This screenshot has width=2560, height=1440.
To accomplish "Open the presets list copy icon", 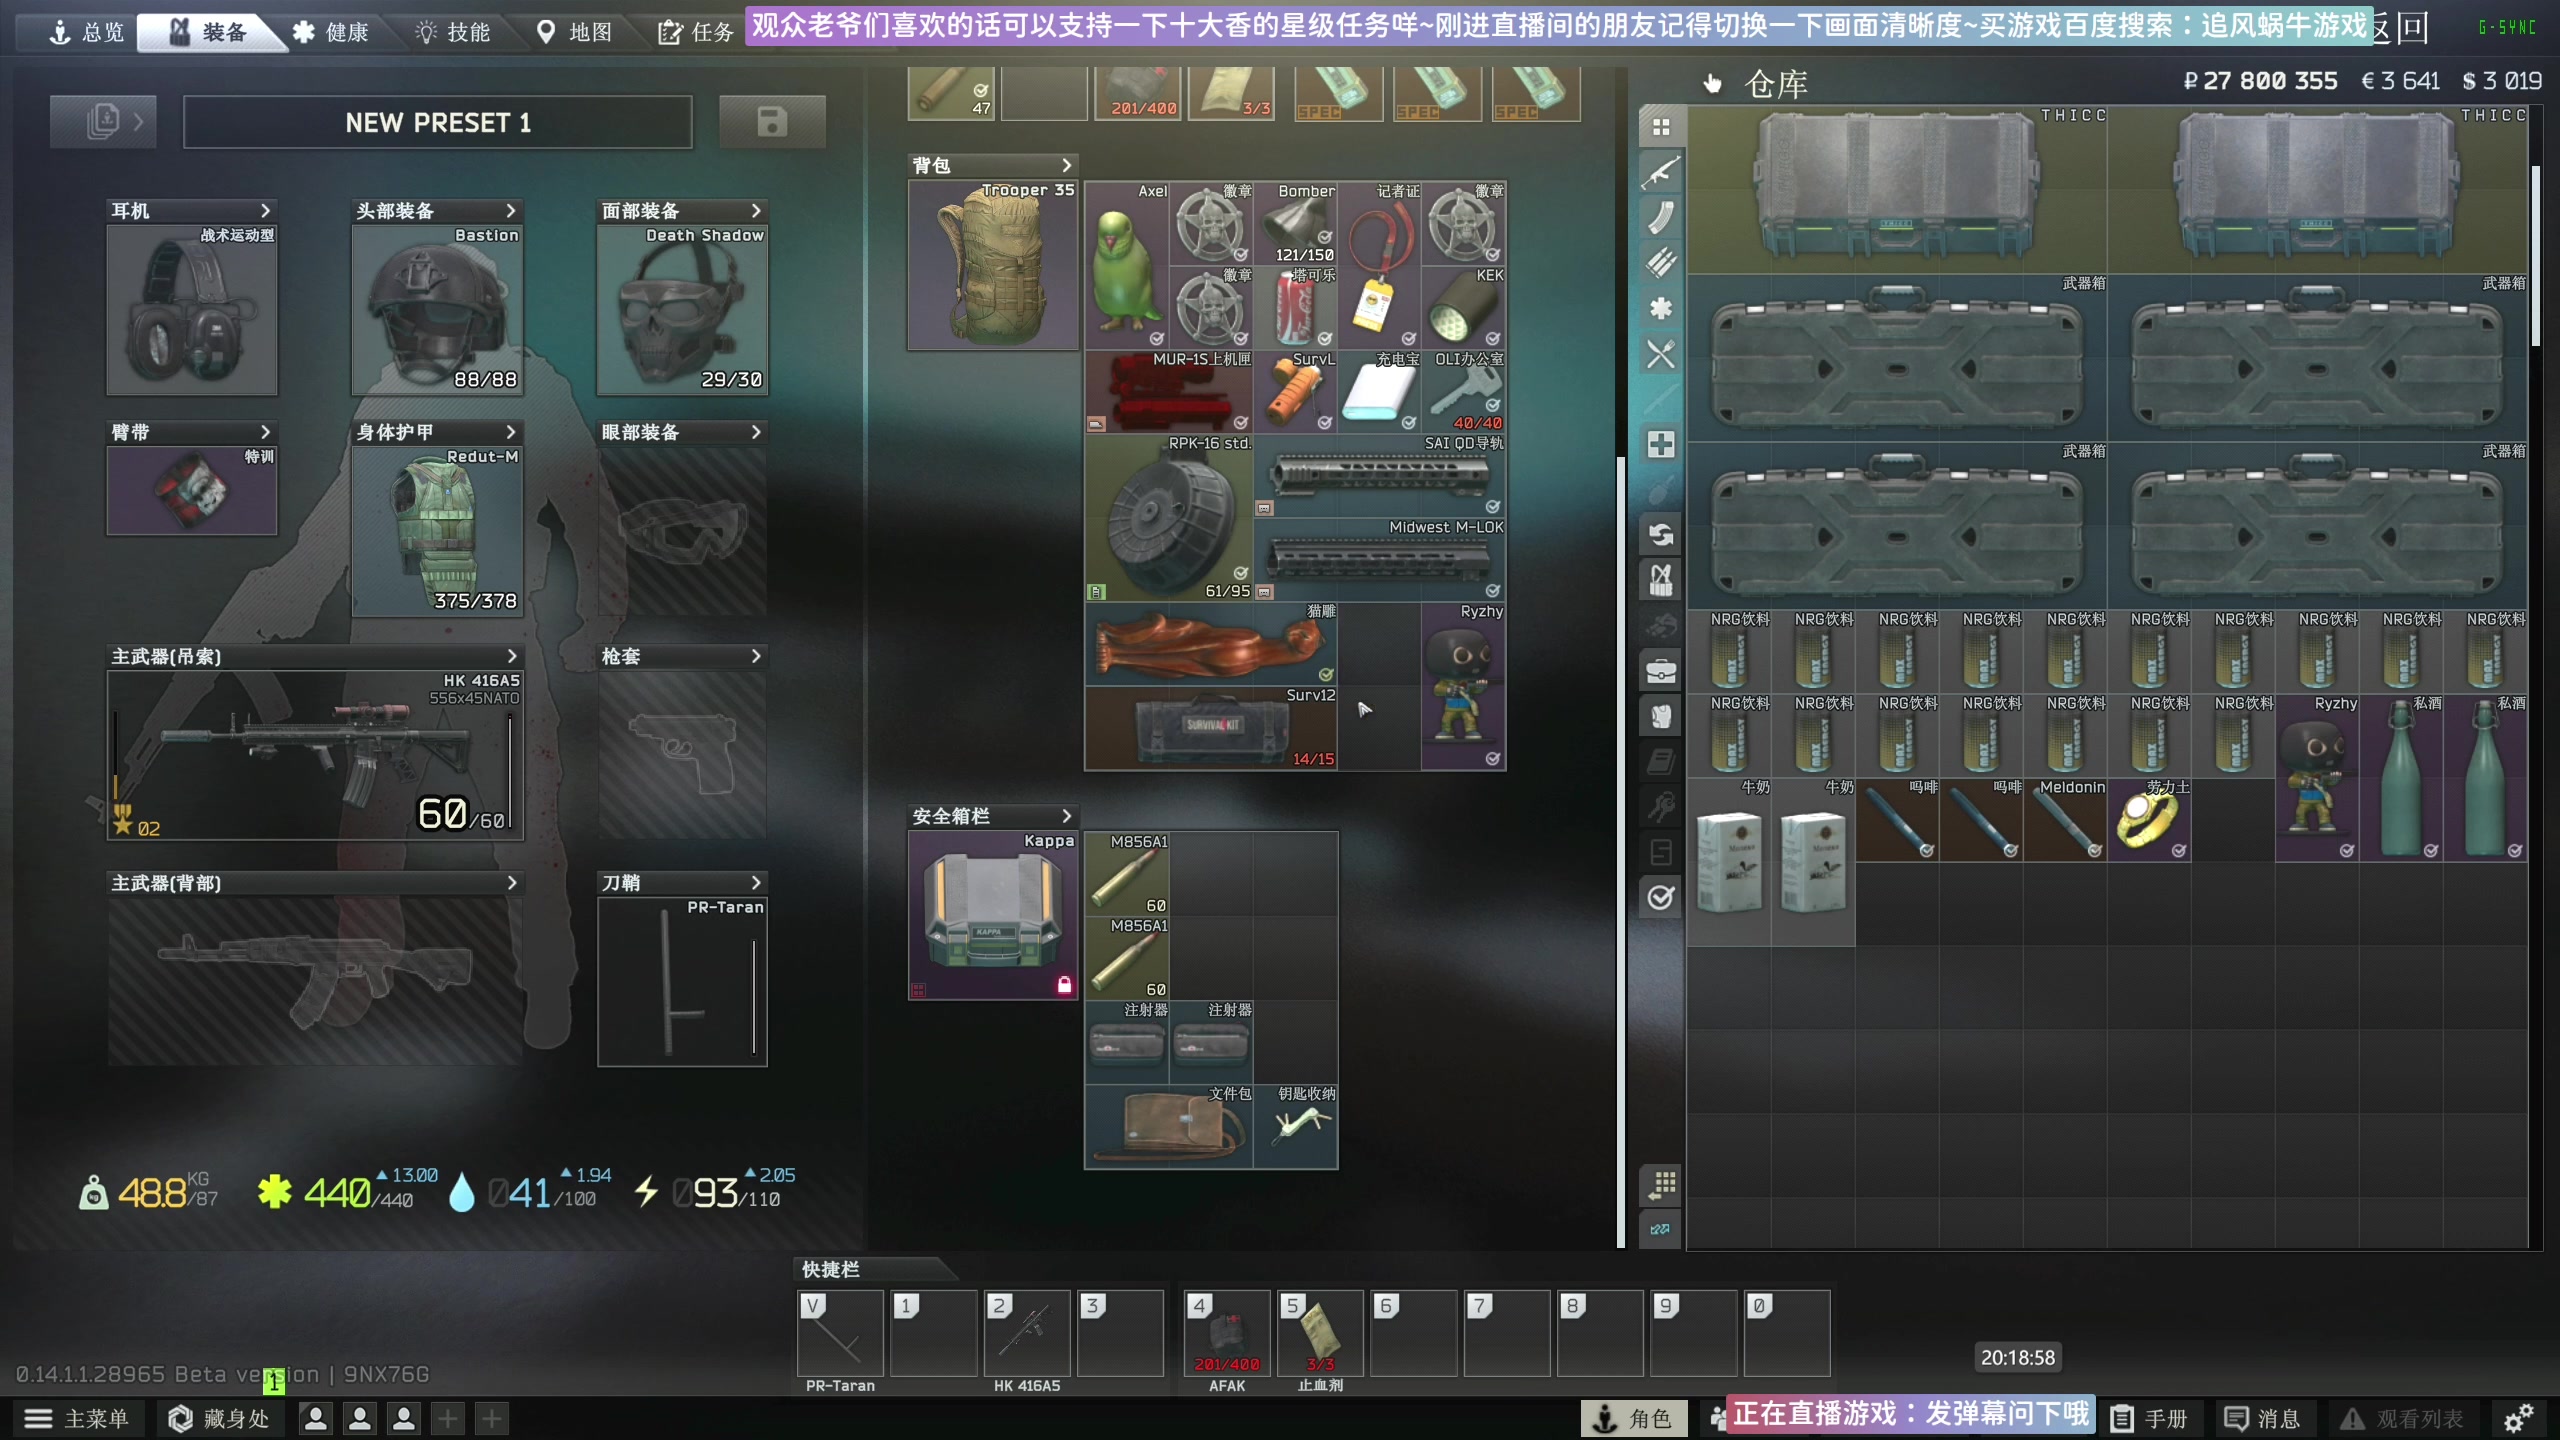I will pos(103,122).
